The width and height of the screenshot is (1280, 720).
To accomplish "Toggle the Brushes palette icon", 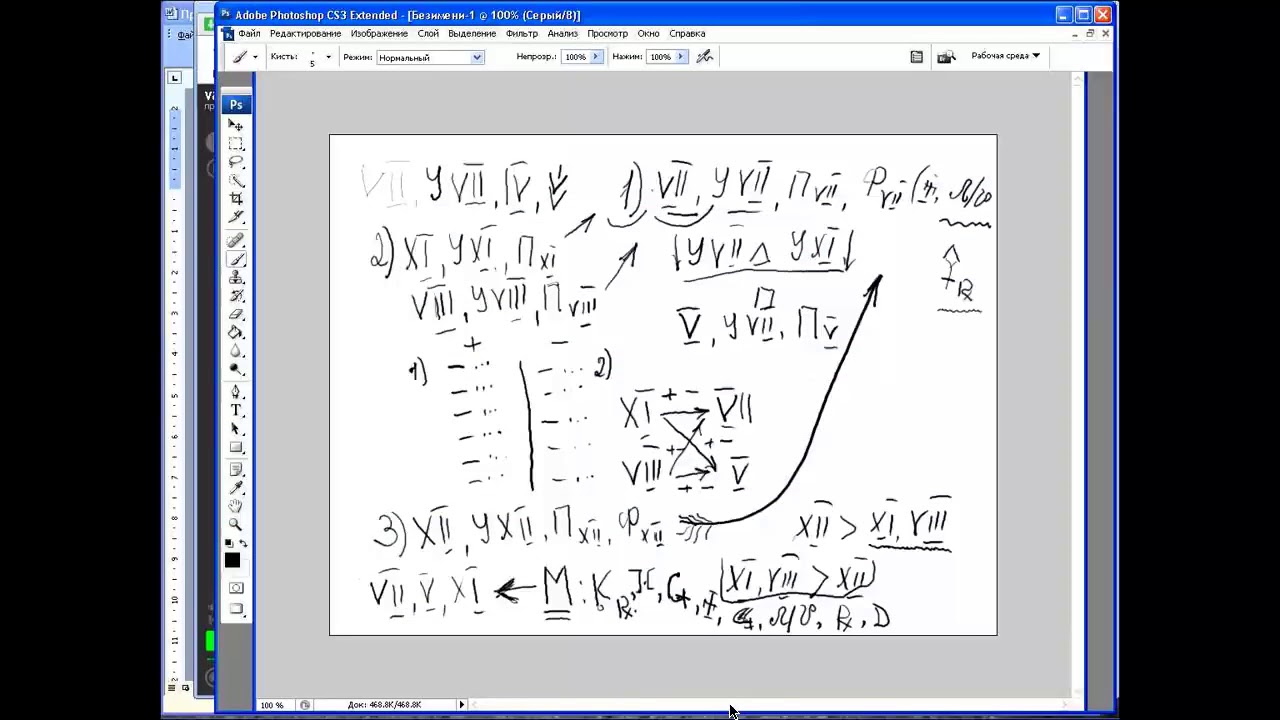I will (x=916, y=57).
